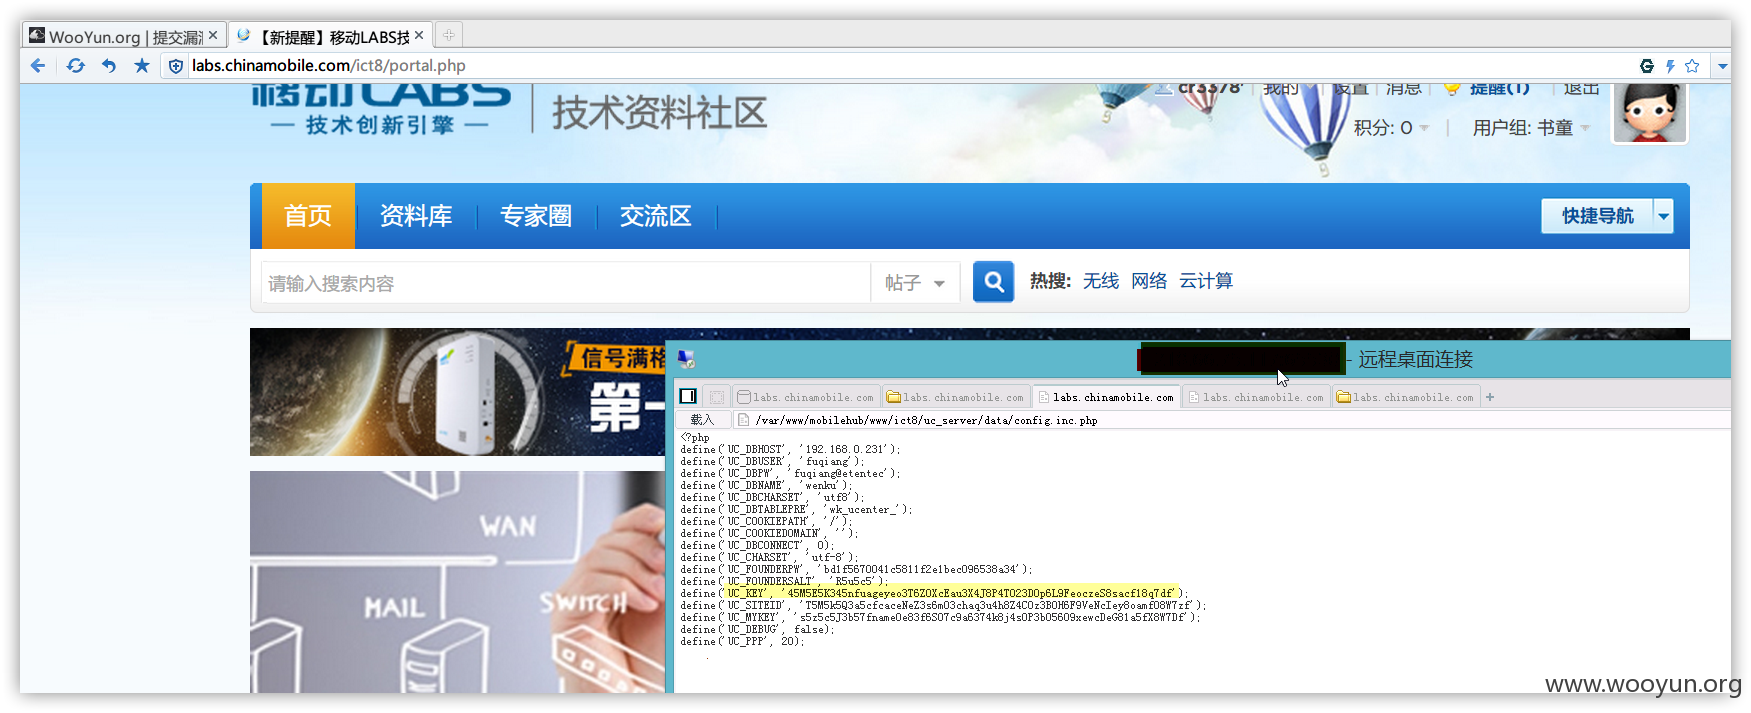Open the 资料库 navigation item

[x=416, y=216]
